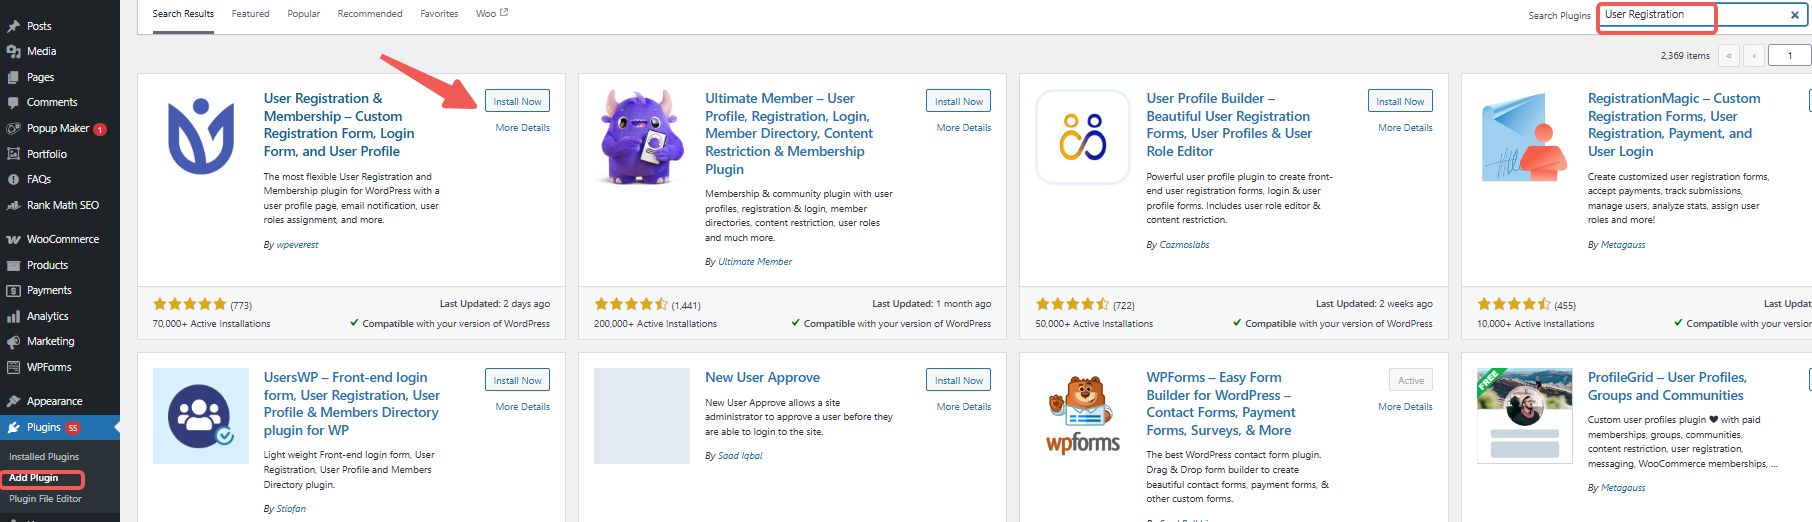
Task: Click the Ultimate Member purple monster thumbnail
Action: tap(642, 137)
